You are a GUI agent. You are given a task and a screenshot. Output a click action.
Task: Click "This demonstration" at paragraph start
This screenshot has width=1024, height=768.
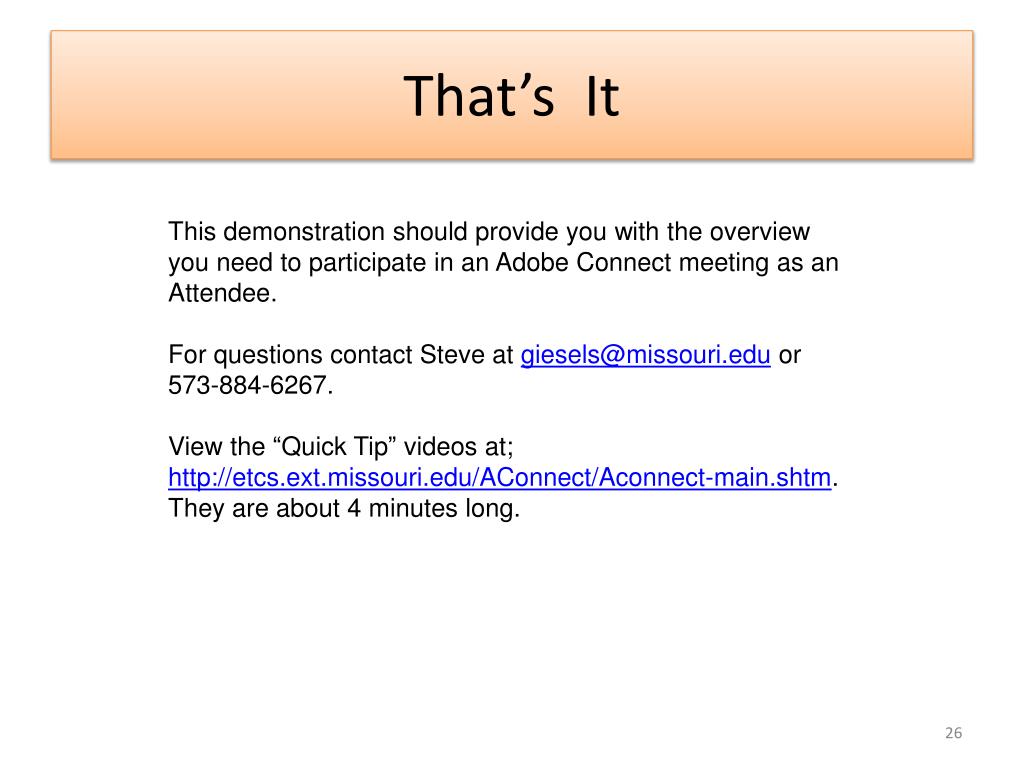[276, 232]
